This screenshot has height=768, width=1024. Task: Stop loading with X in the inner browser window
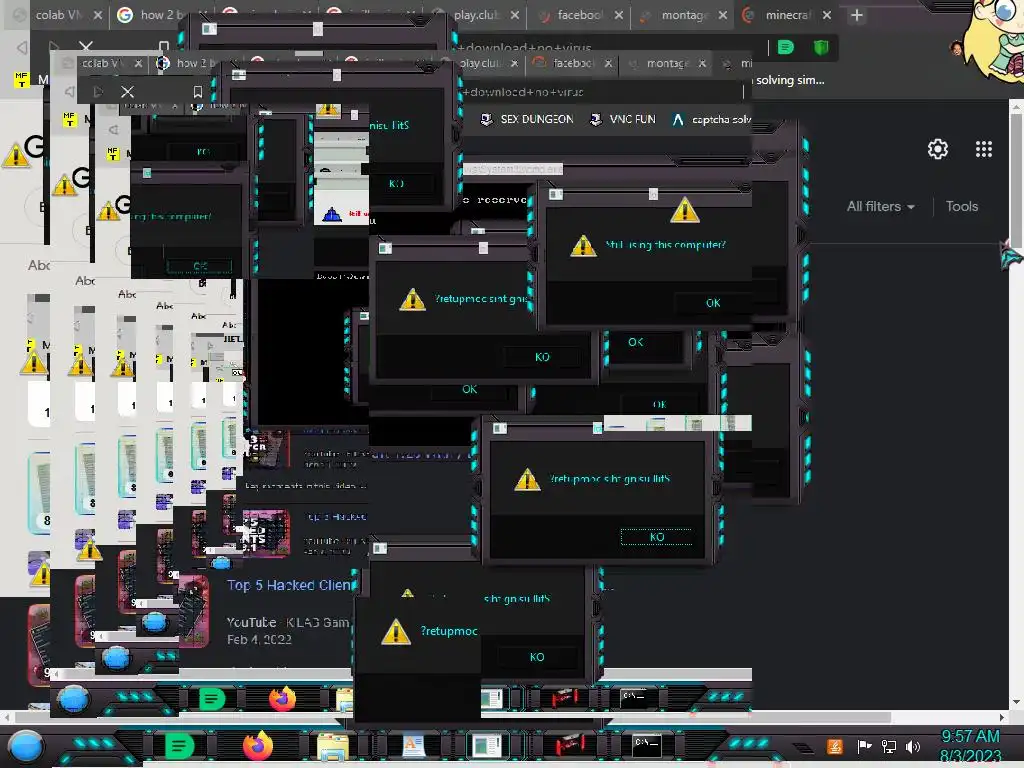(x=127, y=92)
